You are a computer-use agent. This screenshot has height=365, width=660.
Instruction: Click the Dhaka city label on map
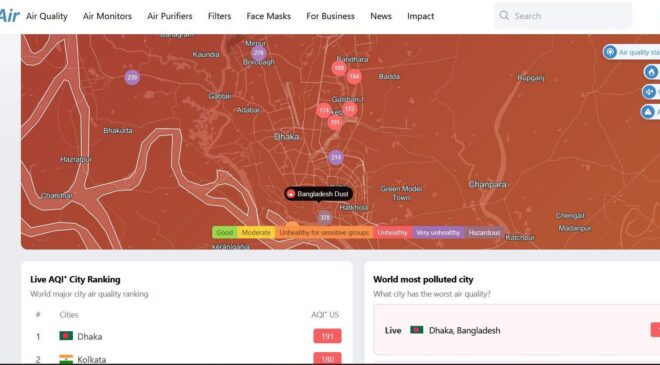click(x=287, y=137)
